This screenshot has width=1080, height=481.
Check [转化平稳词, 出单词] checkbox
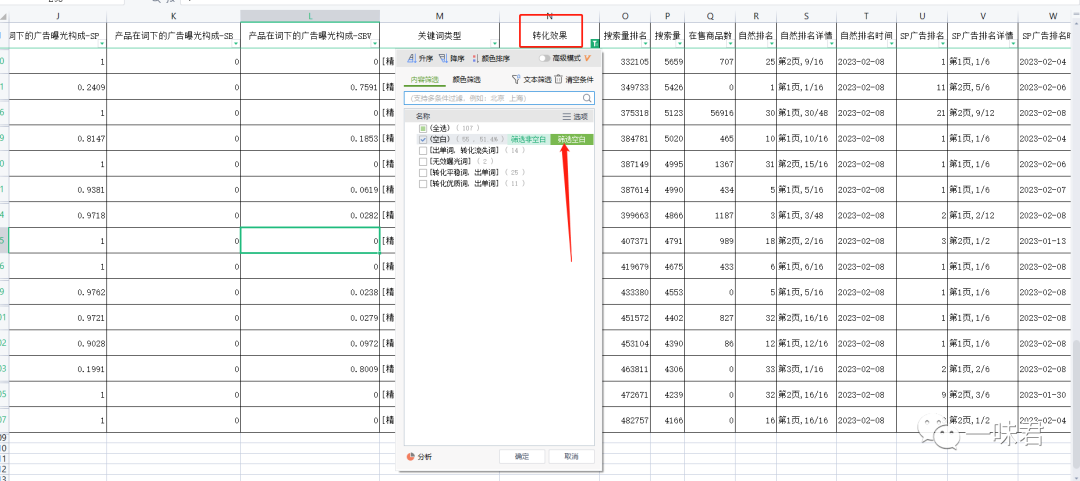423,172
